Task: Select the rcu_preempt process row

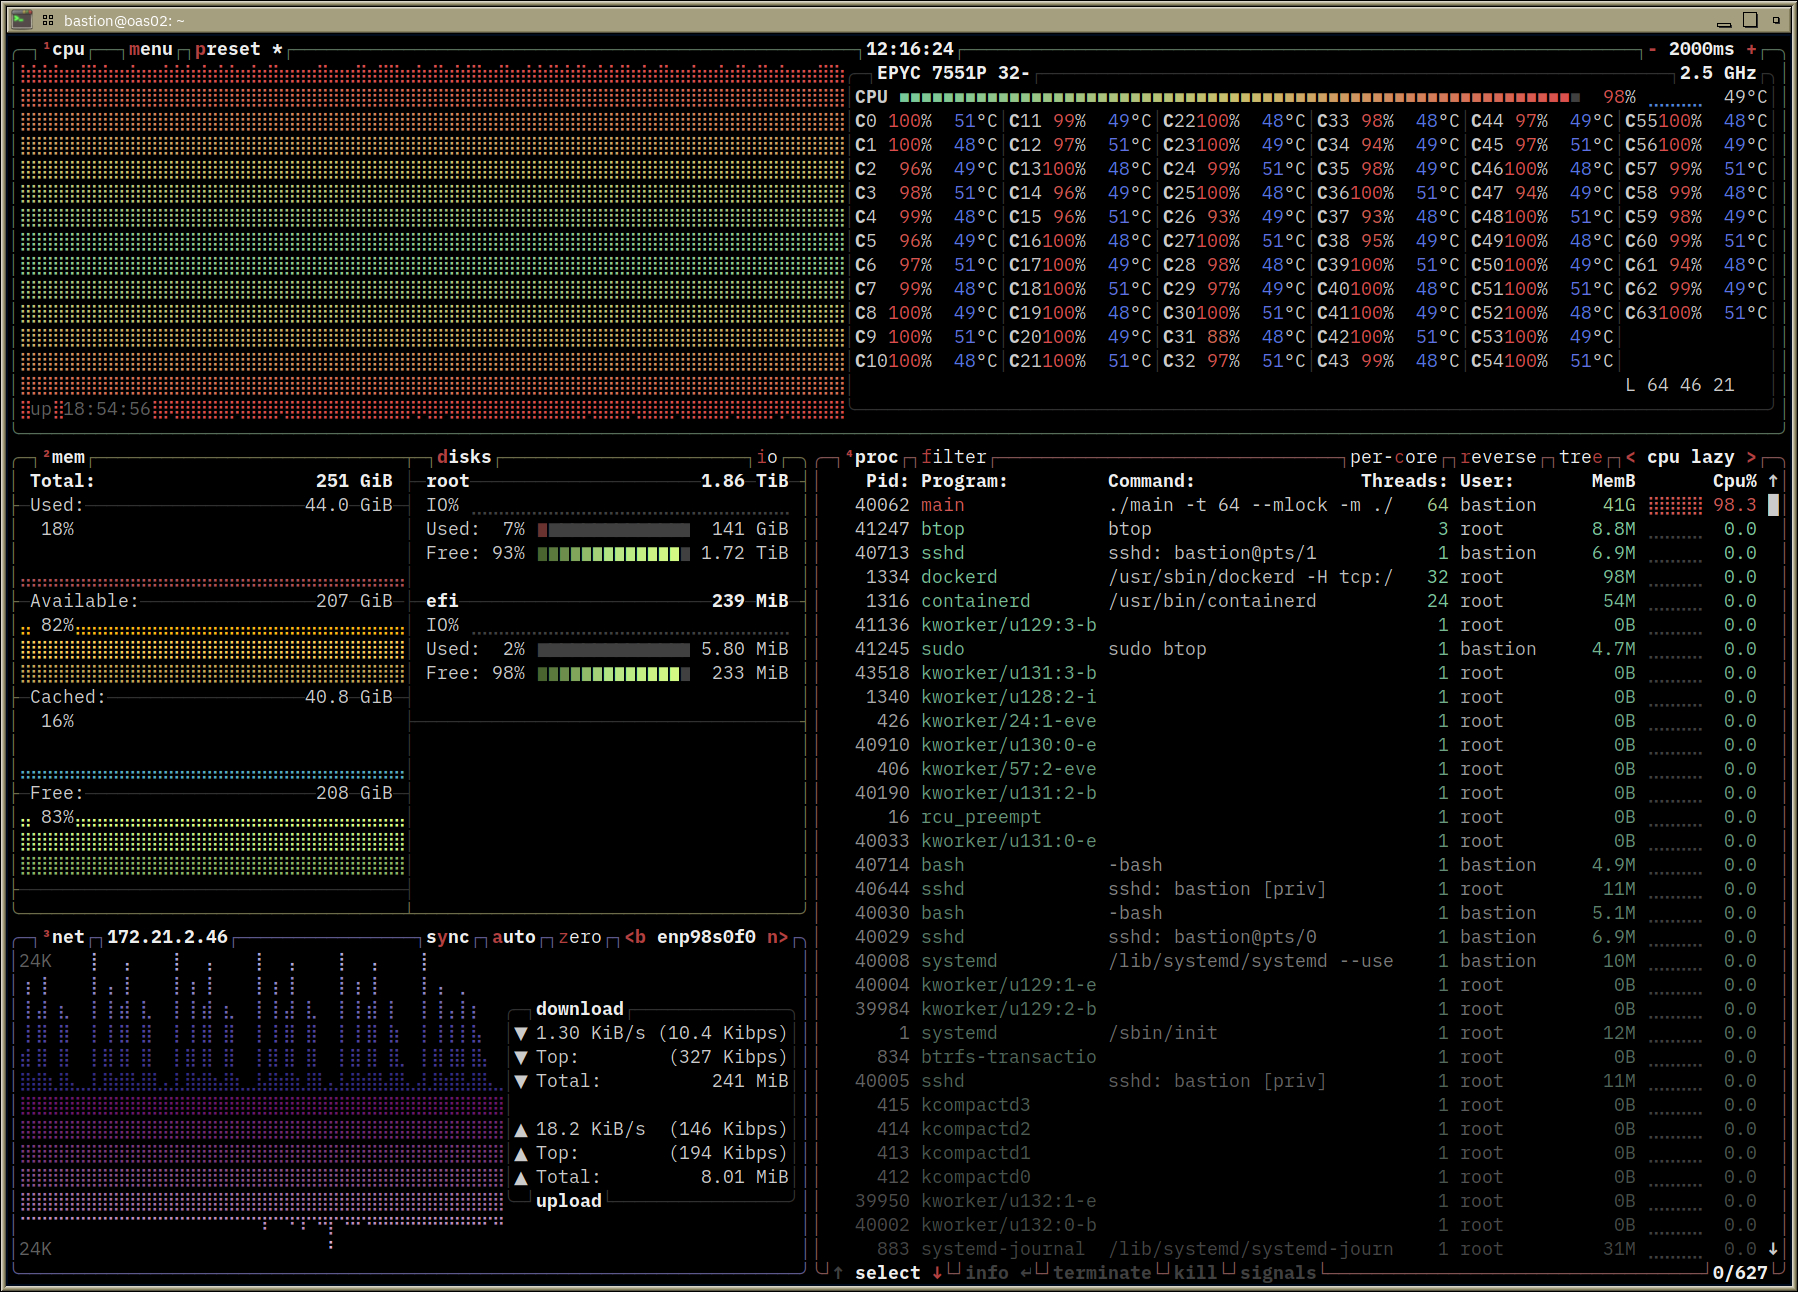Action: click(1305, 817)
